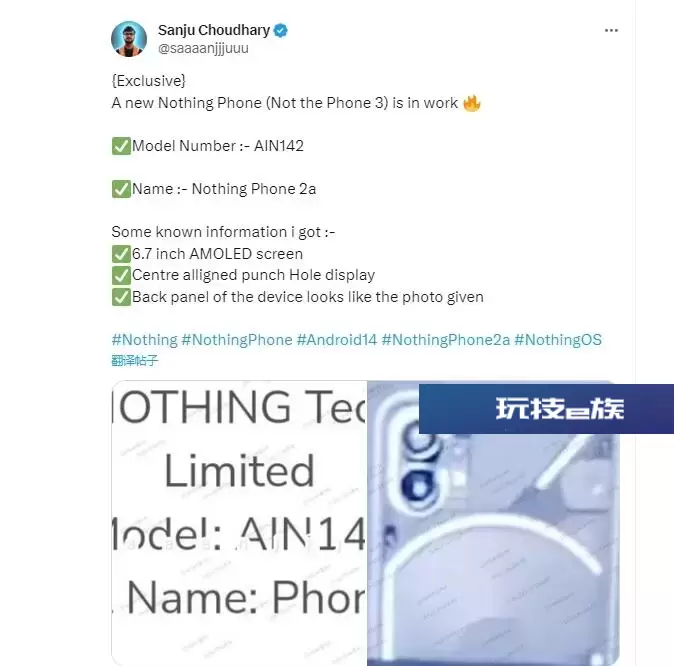Click the checkmark beside 6.7 inch AMOLED
This screenshot has width=675, height=666.
coord(121,254)
